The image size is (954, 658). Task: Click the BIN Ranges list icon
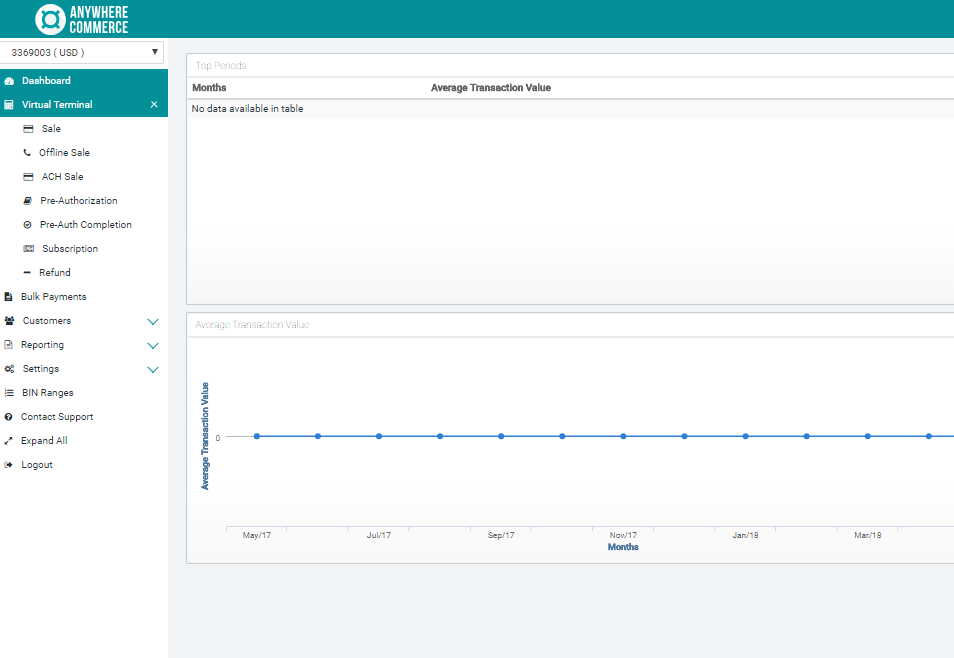tap(9, 393)
